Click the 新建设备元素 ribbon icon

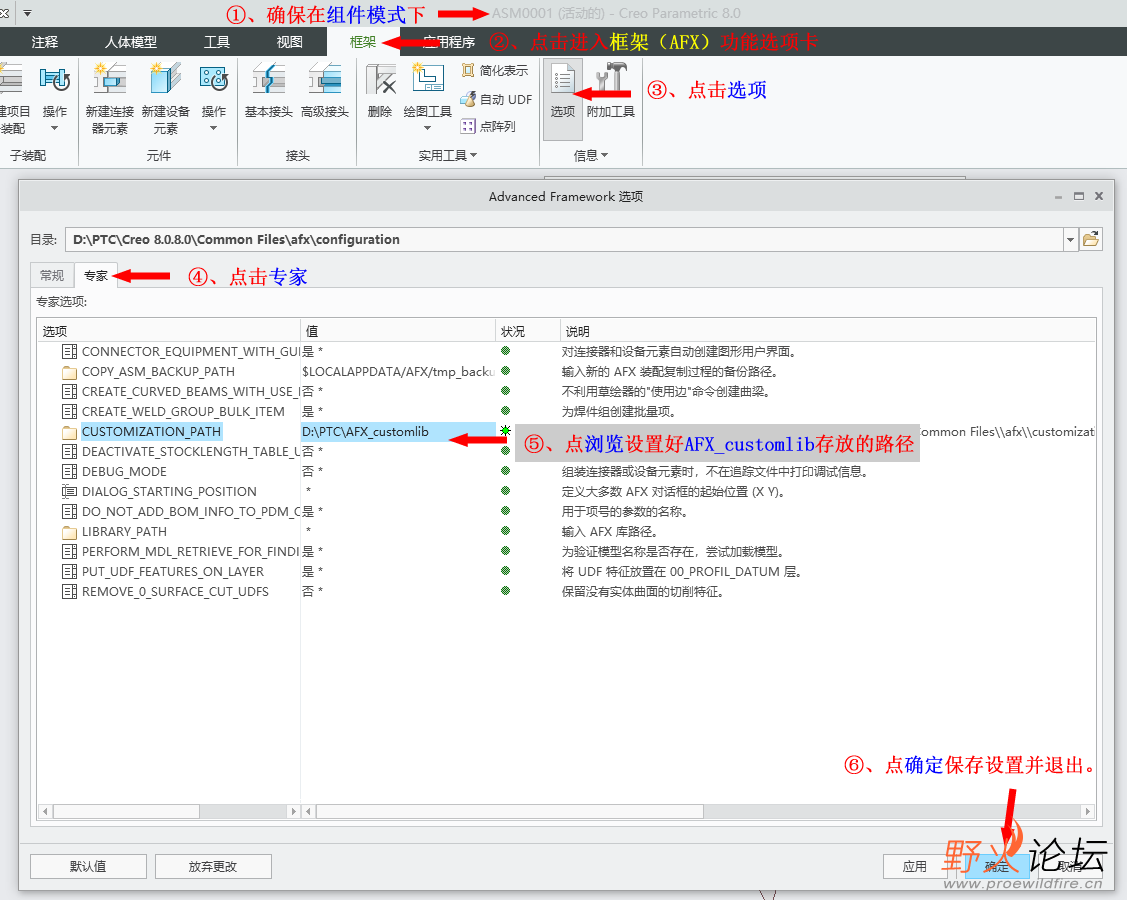(x=165, y=79)
